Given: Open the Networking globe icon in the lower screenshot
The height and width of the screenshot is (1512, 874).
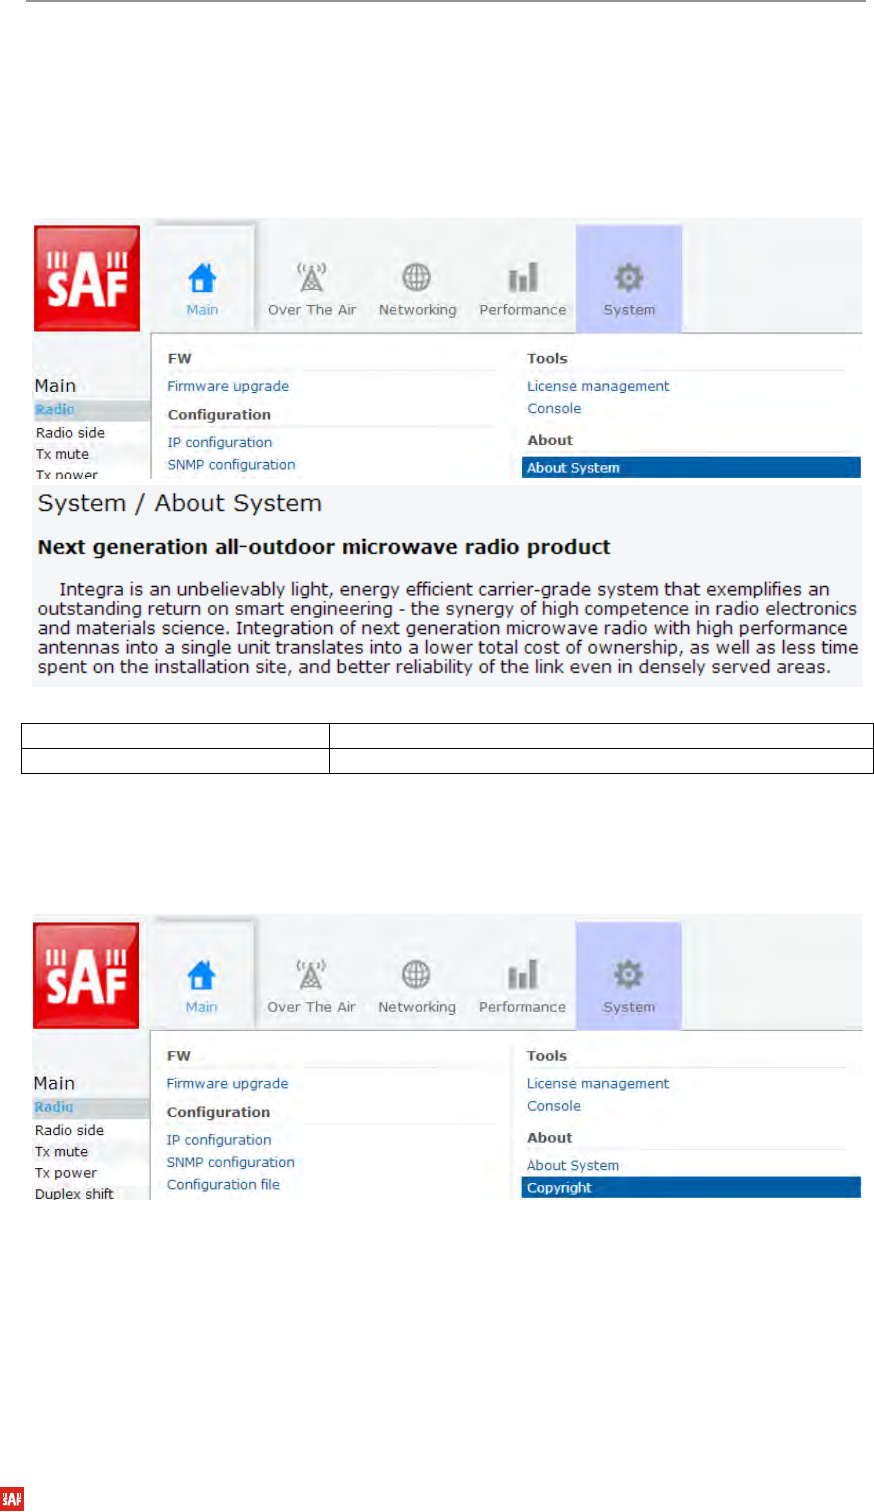Looking at the screenshot, I should tap(416, 974).
